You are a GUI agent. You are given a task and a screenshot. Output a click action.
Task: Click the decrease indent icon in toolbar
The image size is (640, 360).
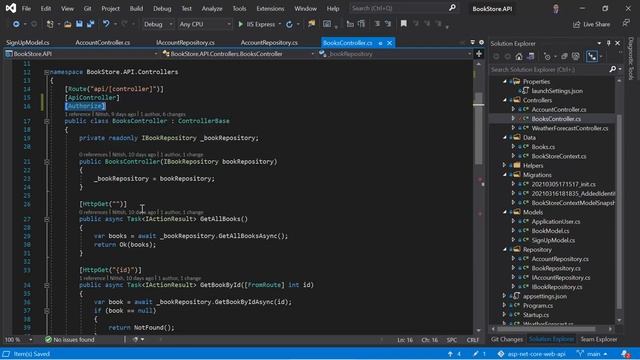[x=377, y=24]
